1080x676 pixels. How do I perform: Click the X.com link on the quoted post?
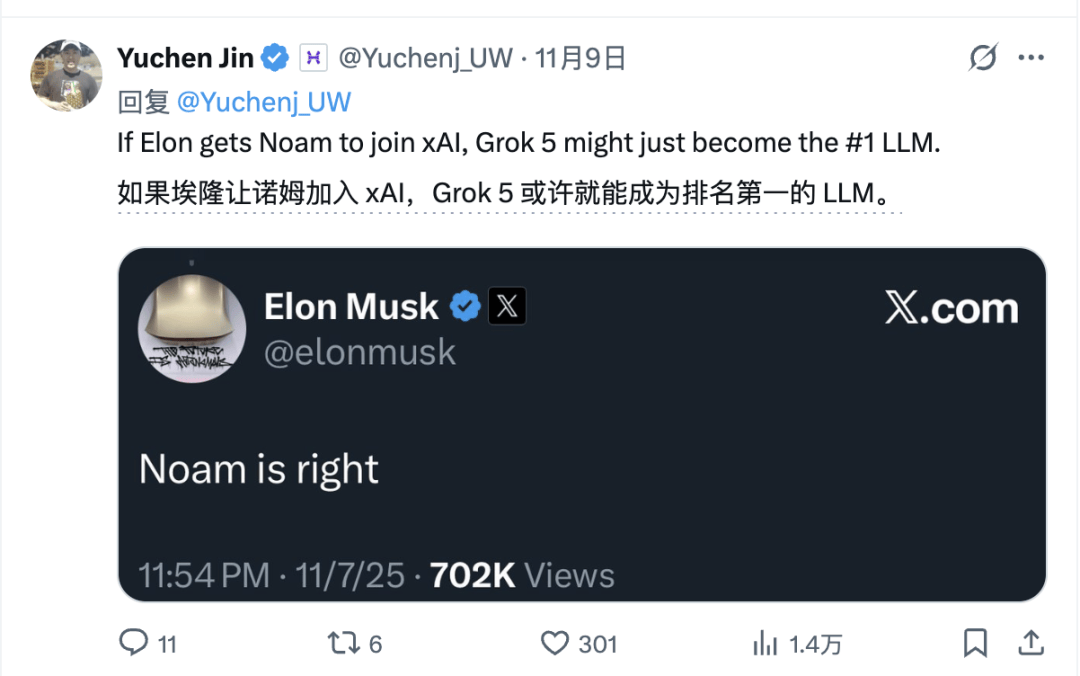951,308
